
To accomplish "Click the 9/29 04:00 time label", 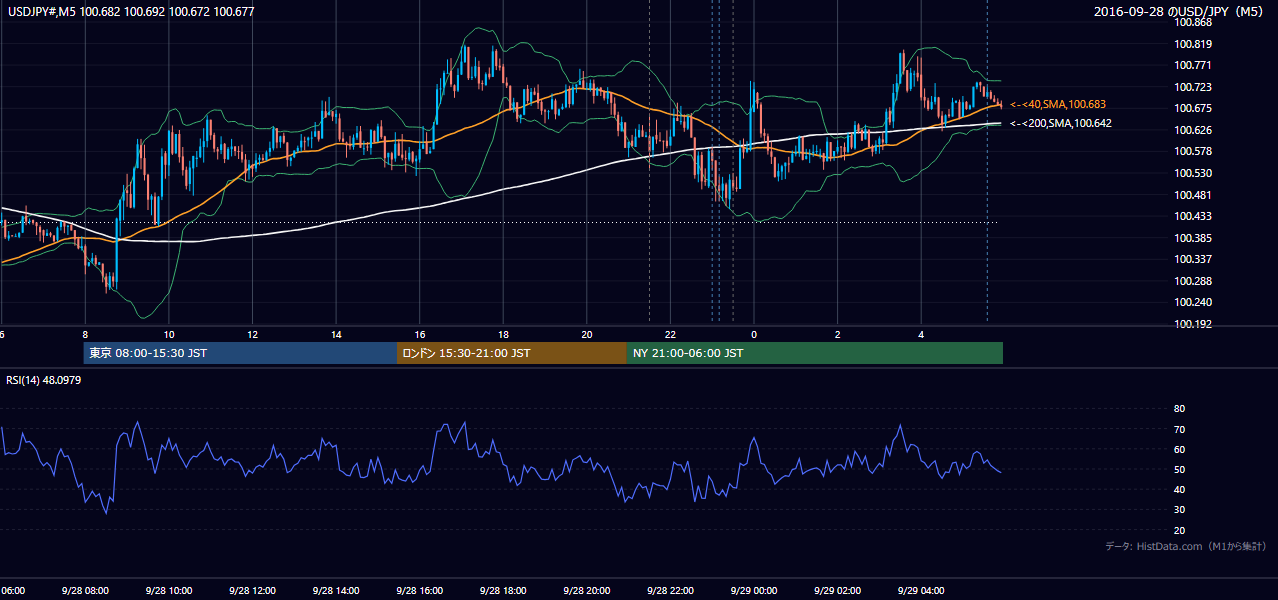I will coord(921,591).
